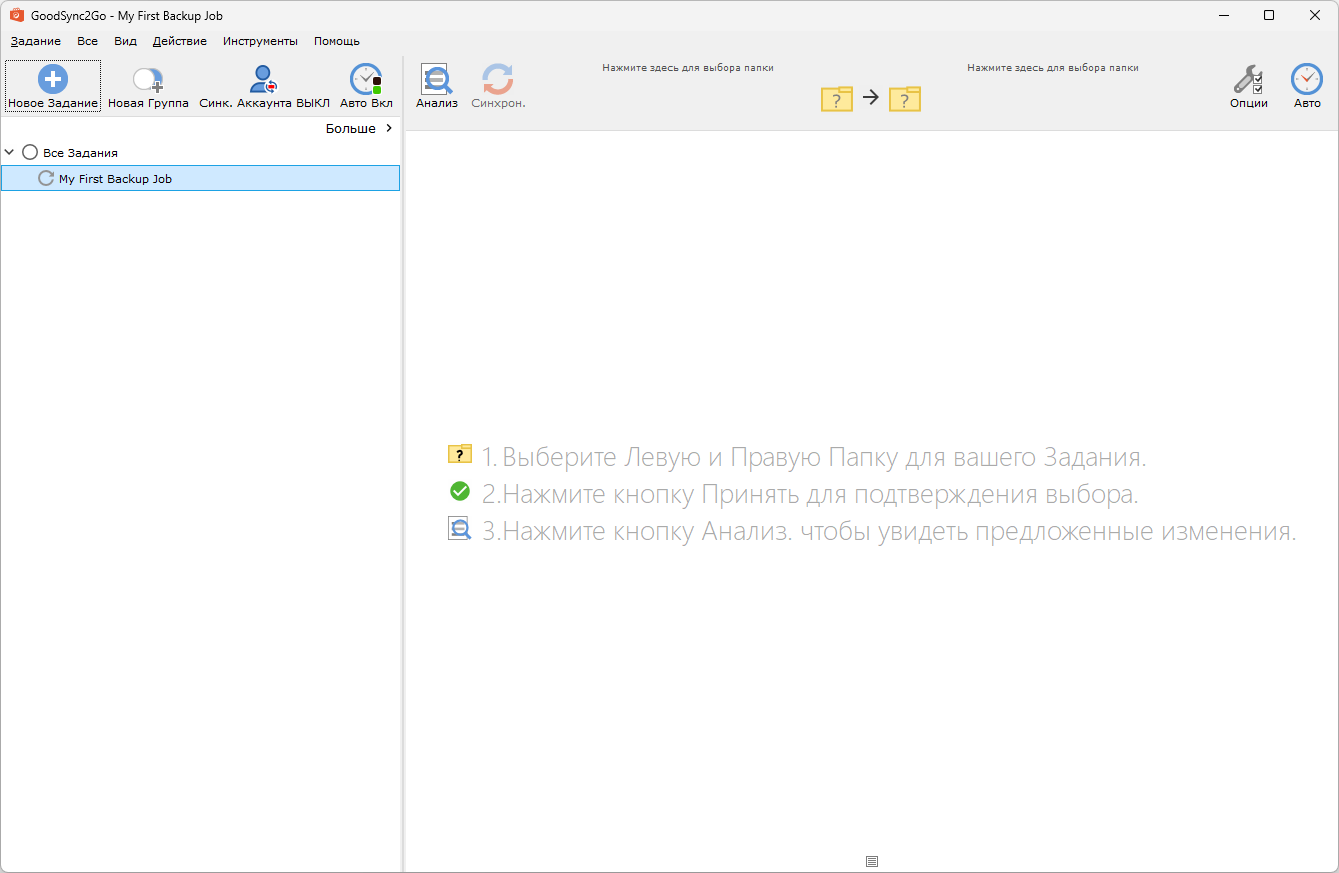Create a new job with Новое Задание
1339x873 pixels.
coord(53,86)
